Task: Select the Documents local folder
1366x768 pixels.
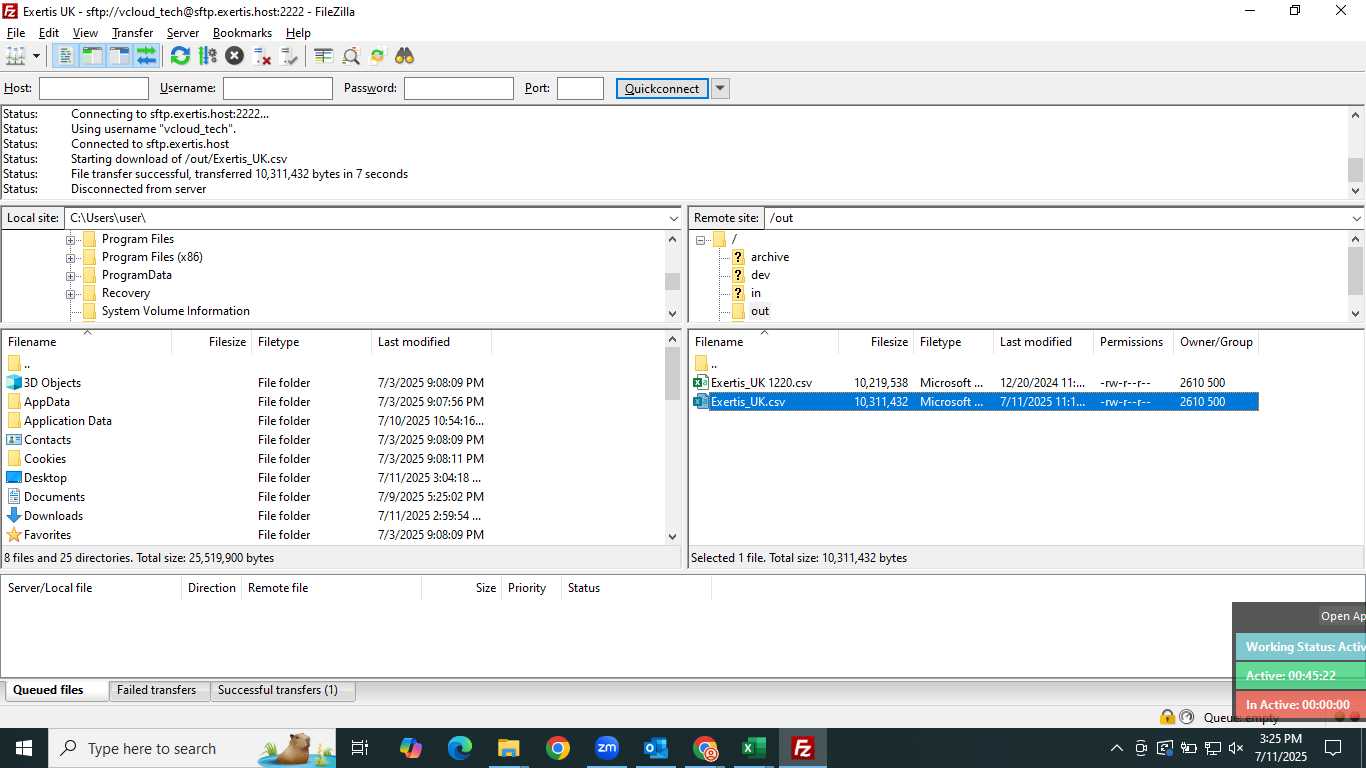Action: [x=54, y=497]
